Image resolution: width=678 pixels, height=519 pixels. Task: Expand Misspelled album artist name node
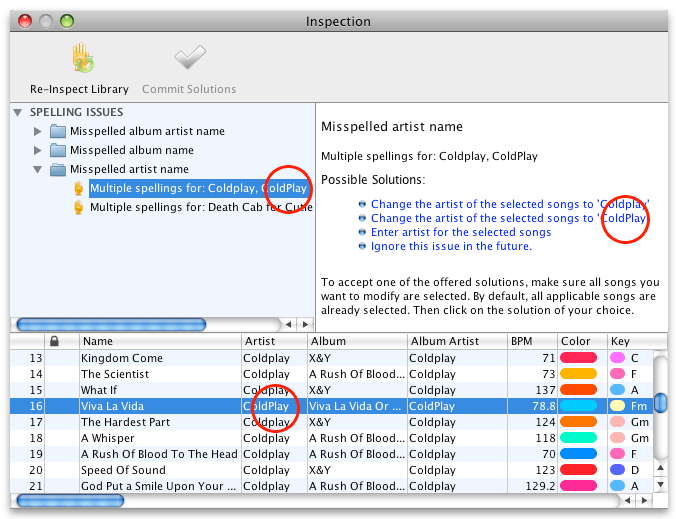(x=38, y=131)
